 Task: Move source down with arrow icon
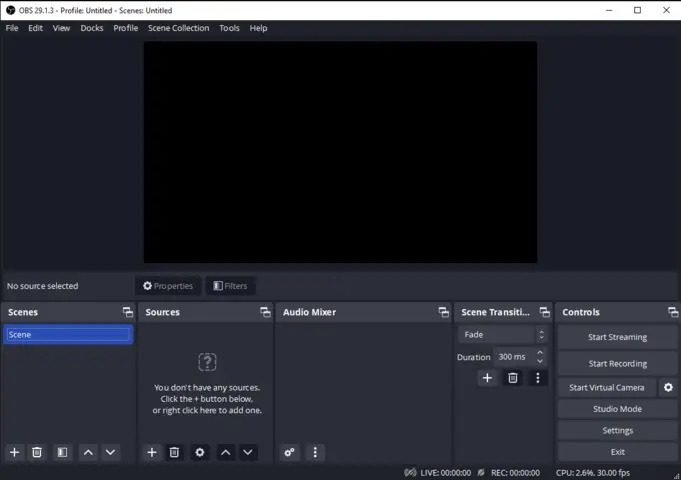click(248, 452)
